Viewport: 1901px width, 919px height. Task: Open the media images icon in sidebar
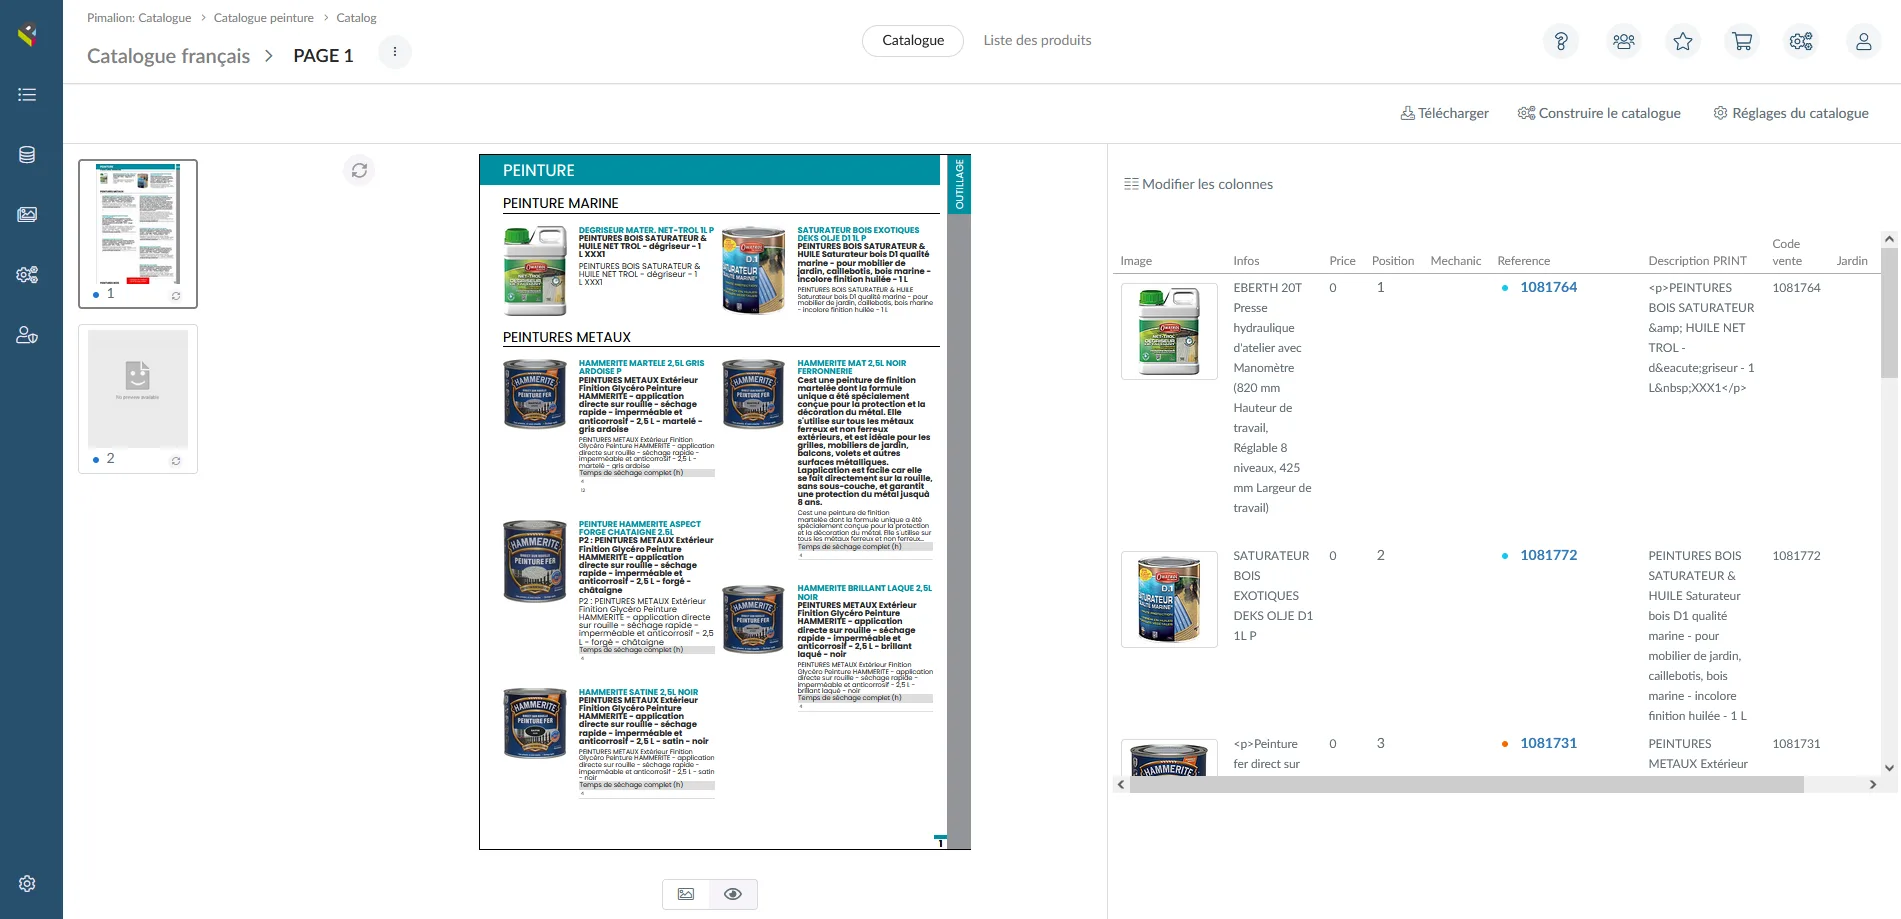27,215
